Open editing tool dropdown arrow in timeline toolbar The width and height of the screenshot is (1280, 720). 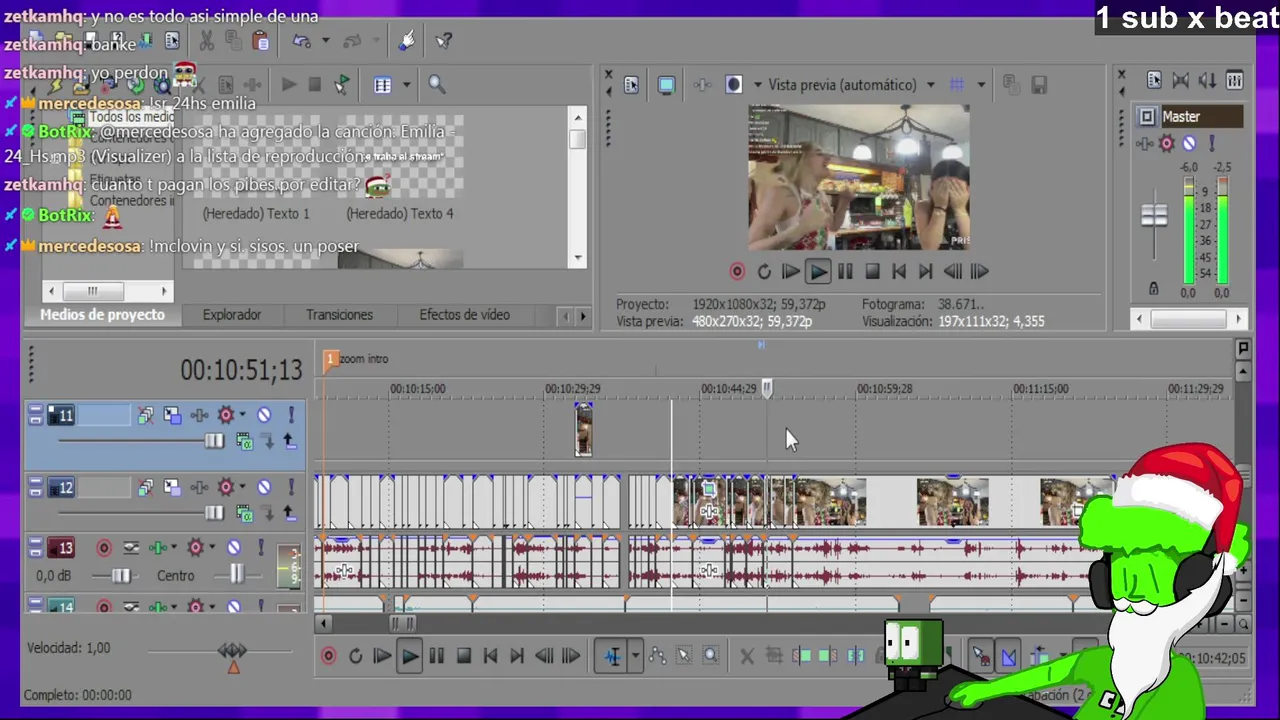point(634,656)
